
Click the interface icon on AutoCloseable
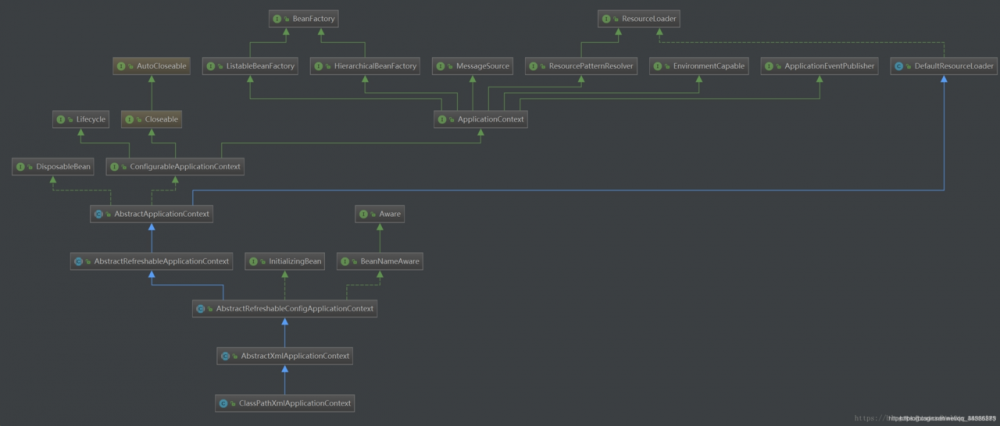point(121,66)
